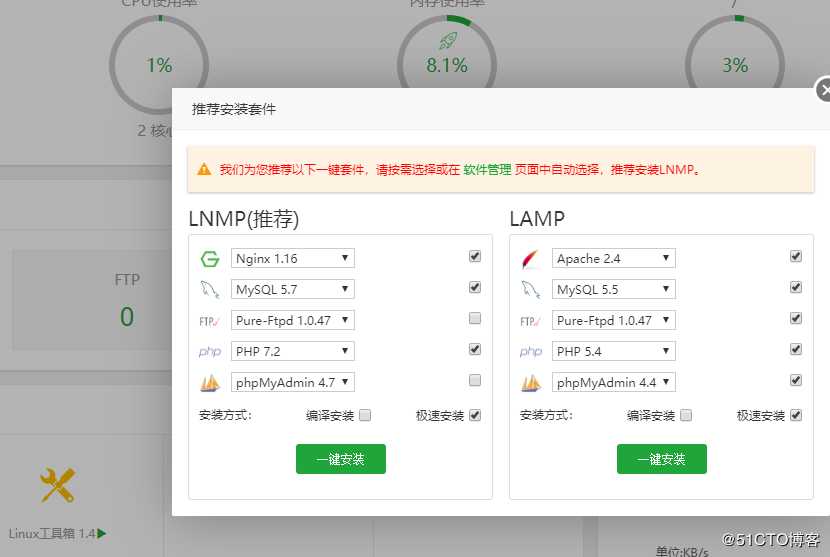Open the Linux toolbox wrench icon

point(57,485)
